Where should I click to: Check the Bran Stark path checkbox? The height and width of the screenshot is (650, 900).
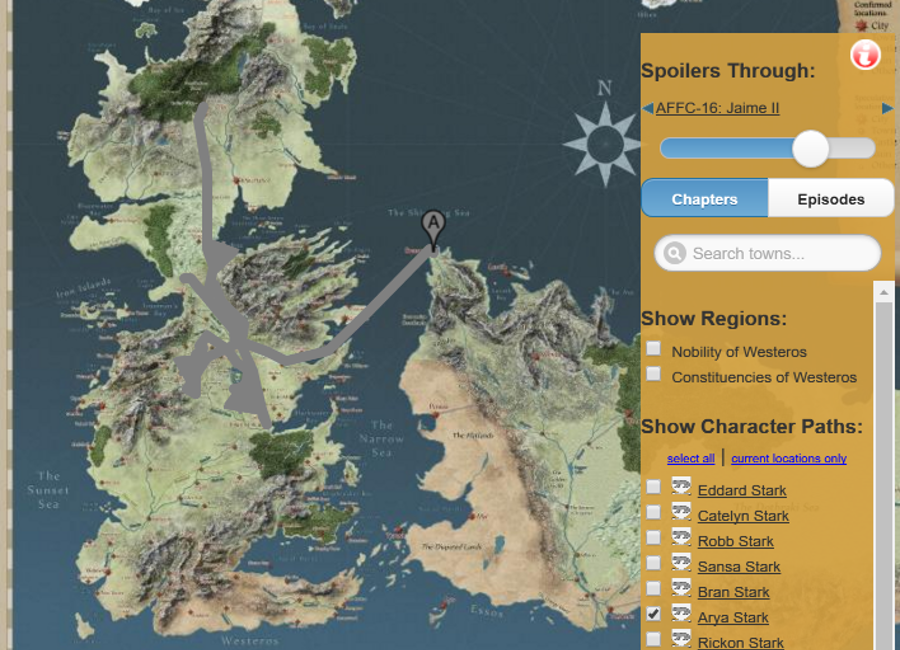pos(653,589)
